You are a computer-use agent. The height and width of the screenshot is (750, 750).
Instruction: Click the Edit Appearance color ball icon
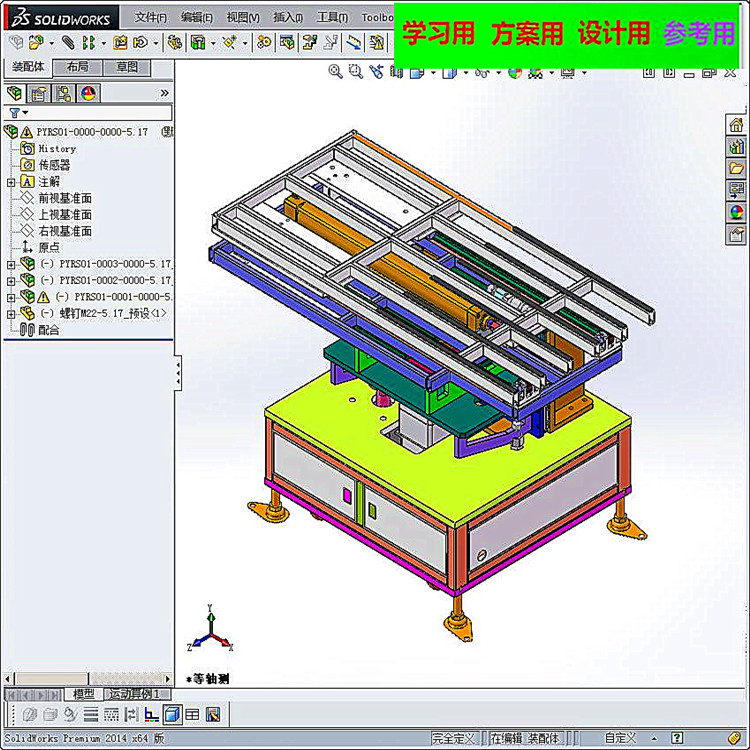(x=515, y=73)
